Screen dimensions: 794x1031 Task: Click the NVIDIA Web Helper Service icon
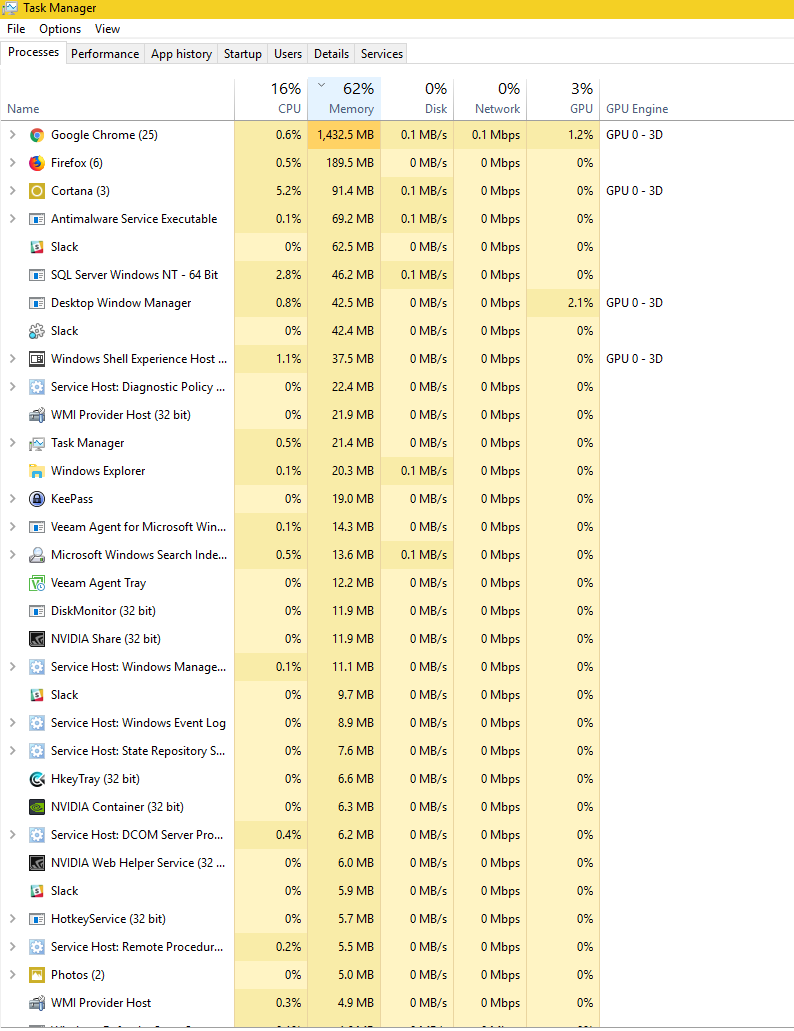tap(37, 863)
